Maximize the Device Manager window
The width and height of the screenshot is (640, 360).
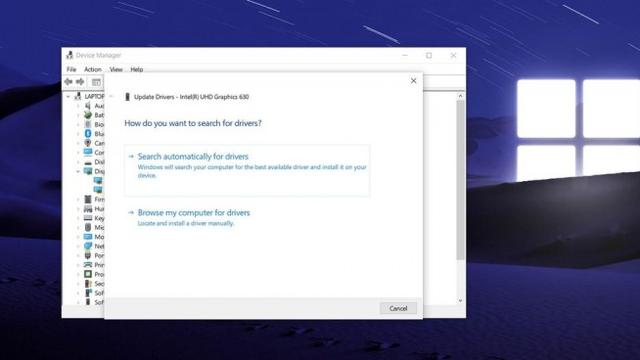(x=429, y=55)
